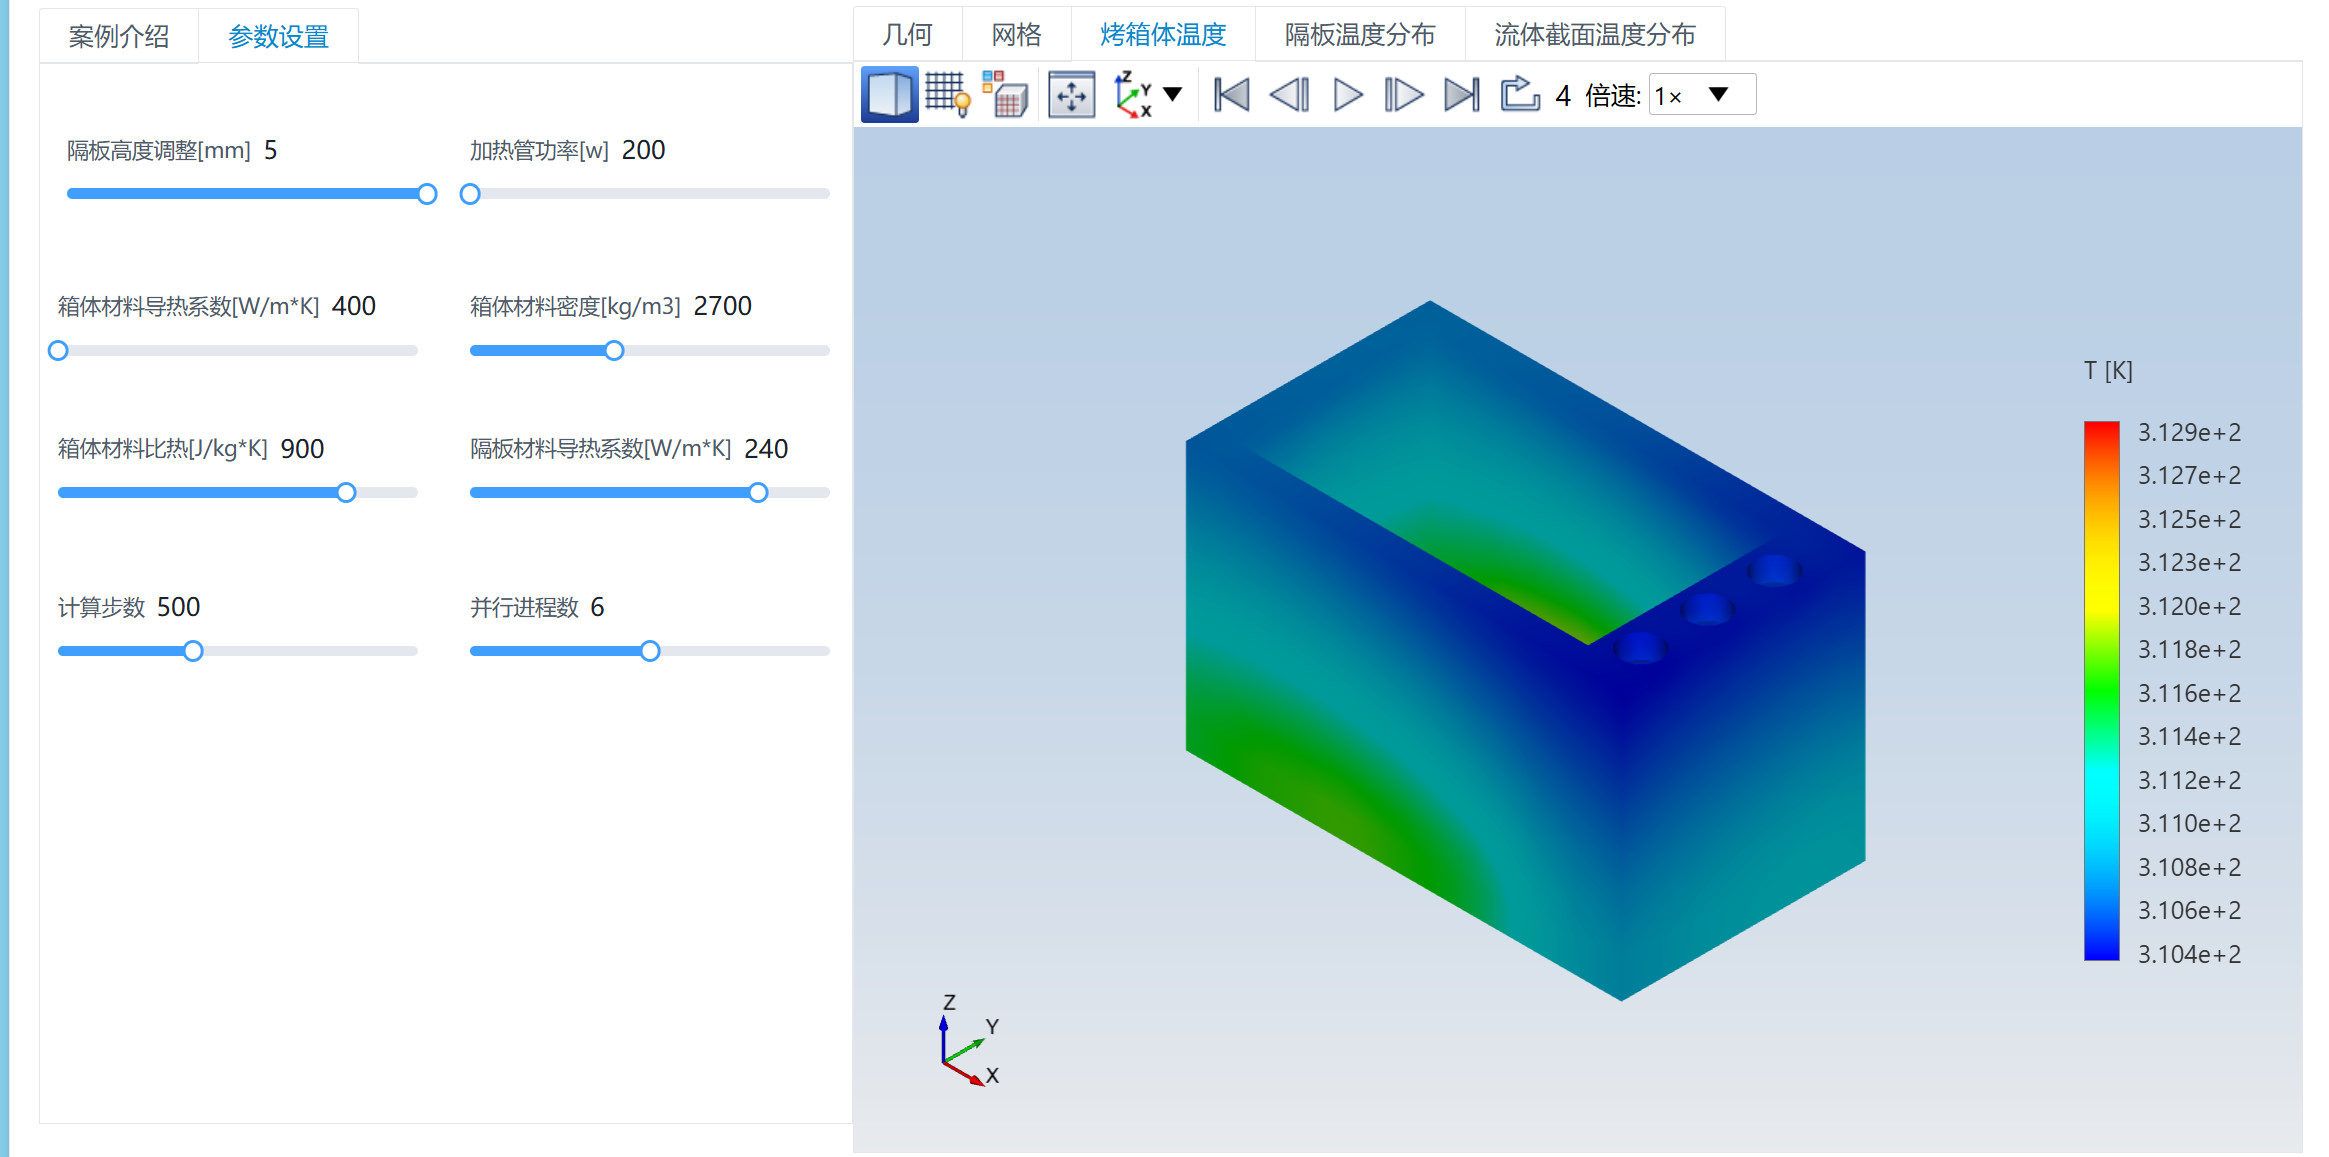The image size is (2329, 1157).
Task: Open the axis orientation dropdown arrow
Action: click(x=1173, y=95)
